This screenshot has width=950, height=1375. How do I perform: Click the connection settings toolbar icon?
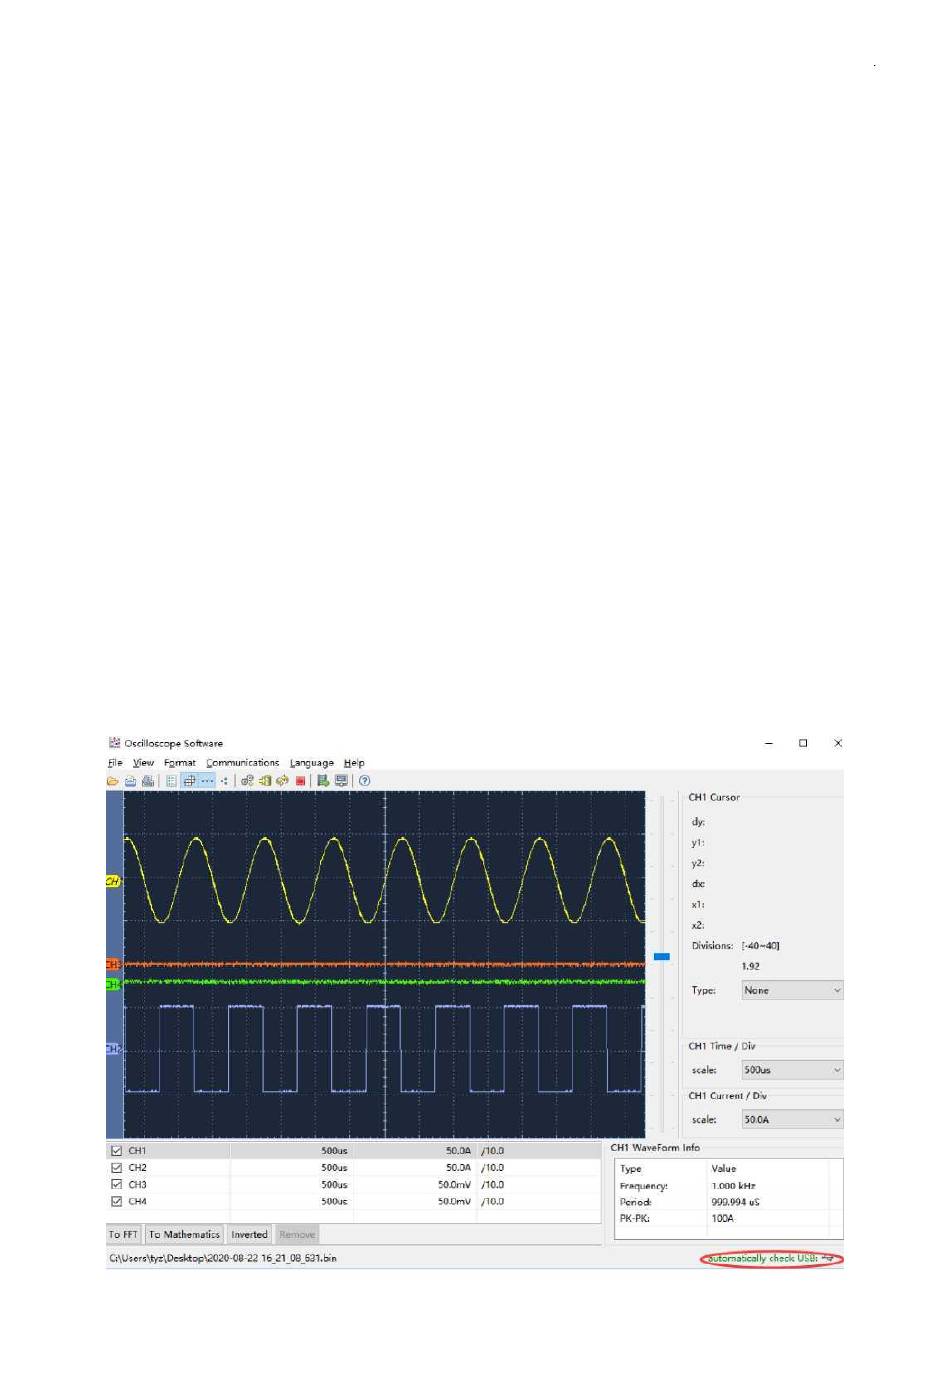click(x=247, y=781)
